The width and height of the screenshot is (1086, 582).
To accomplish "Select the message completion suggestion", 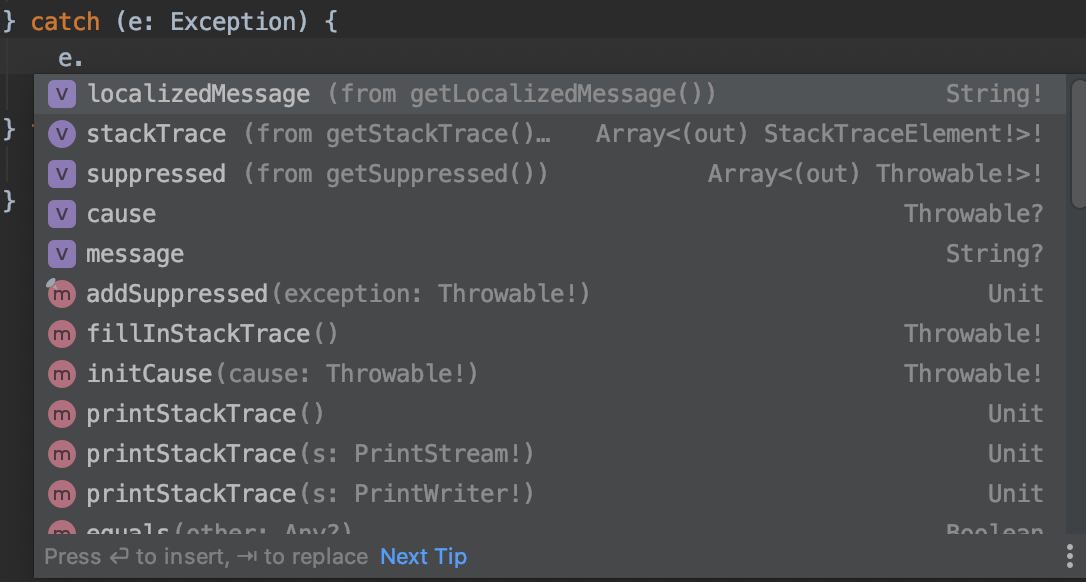I will click(x=550, y=254).
